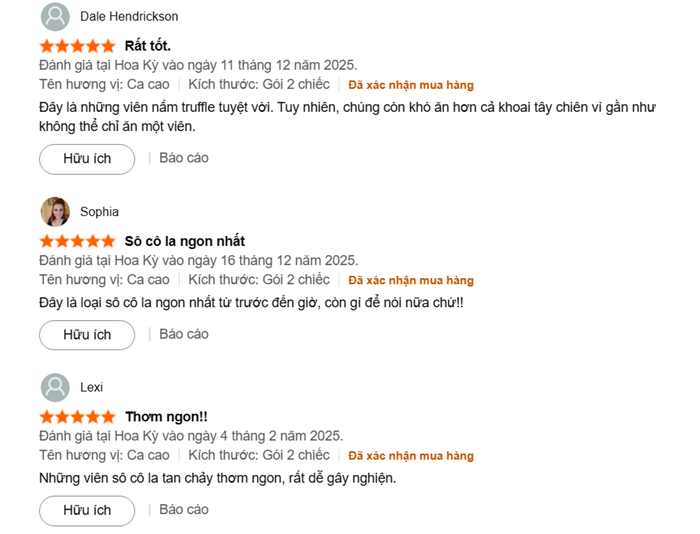Image resolution: width=700 pixels, height=534 pixels.
Task: Open the "Rất tốt." review title
Action: pos(148,46)
